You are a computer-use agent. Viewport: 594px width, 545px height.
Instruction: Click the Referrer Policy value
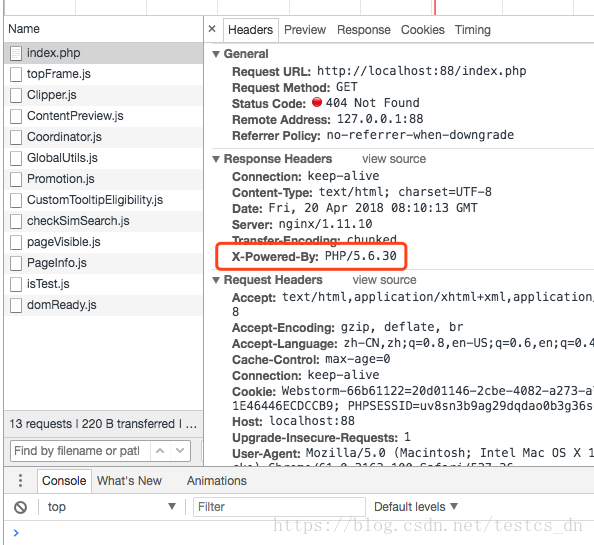pos(420,135)
